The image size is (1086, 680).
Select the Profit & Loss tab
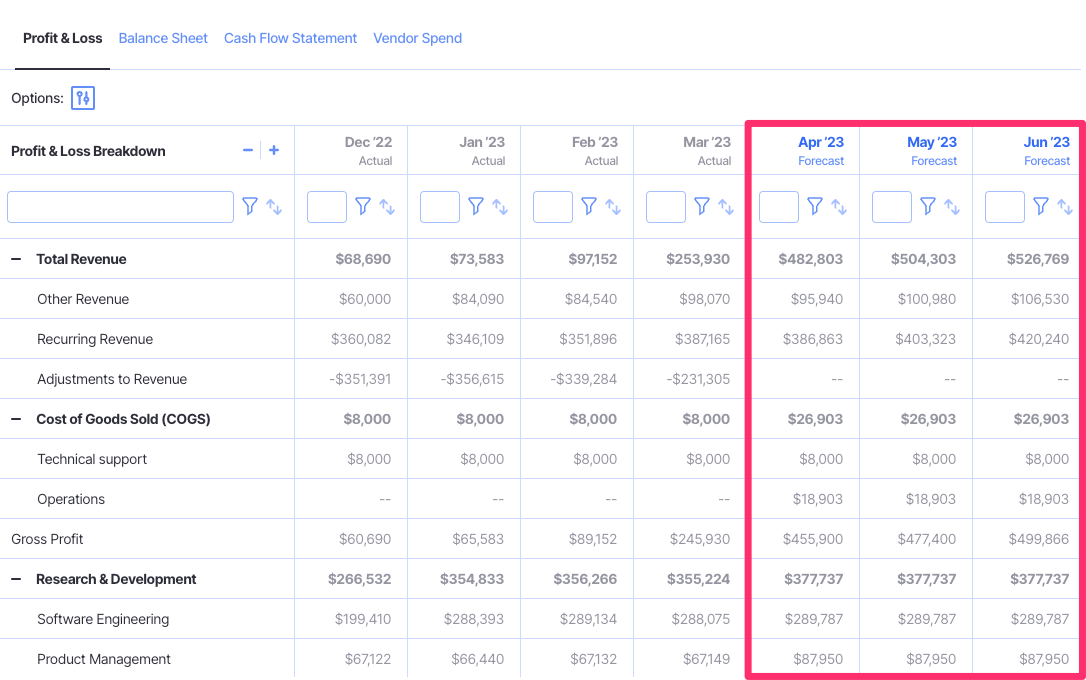coord(62,38)
